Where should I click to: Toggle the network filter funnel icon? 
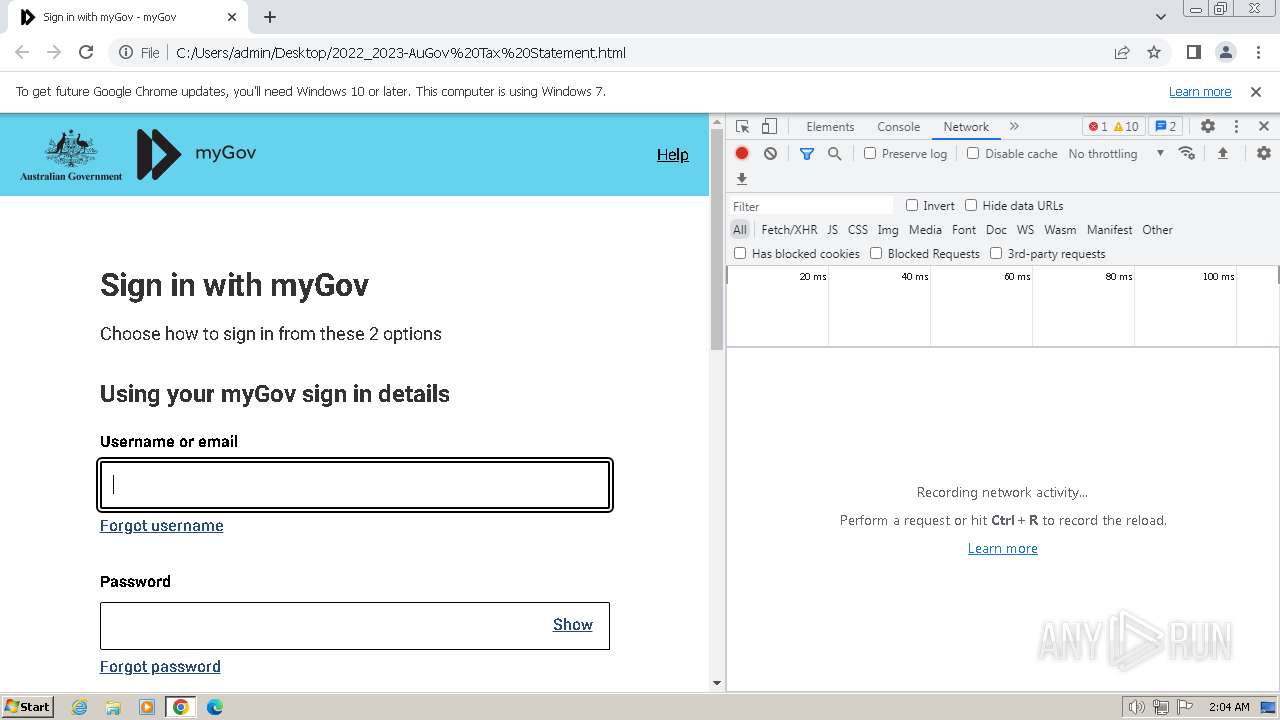807,153
